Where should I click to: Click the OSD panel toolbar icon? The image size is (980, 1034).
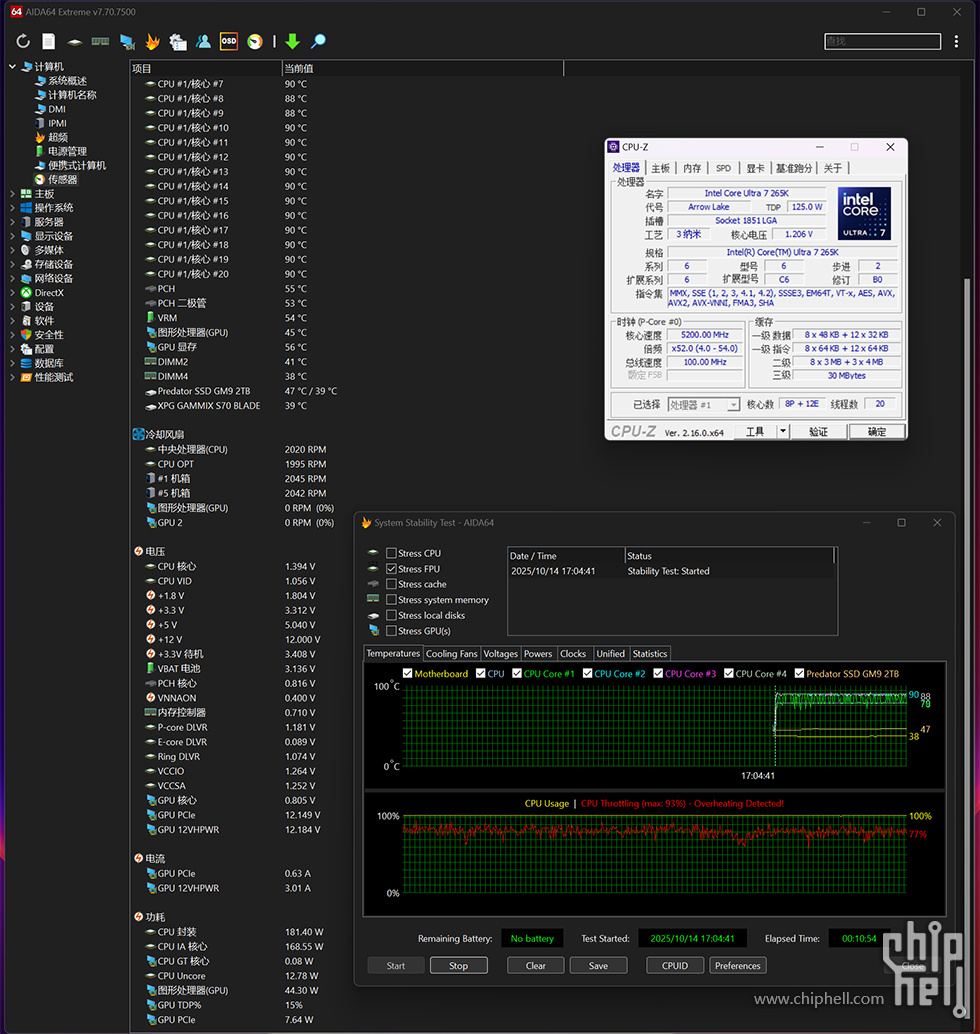[x=229, y=42]
